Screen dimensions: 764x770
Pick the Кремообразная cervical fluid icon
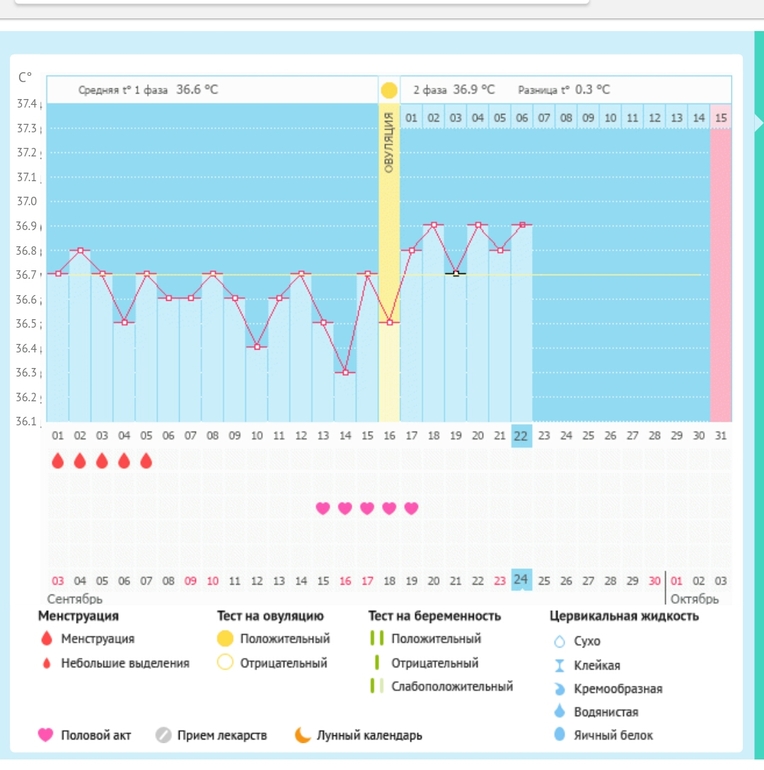click(x=559, y=689)
